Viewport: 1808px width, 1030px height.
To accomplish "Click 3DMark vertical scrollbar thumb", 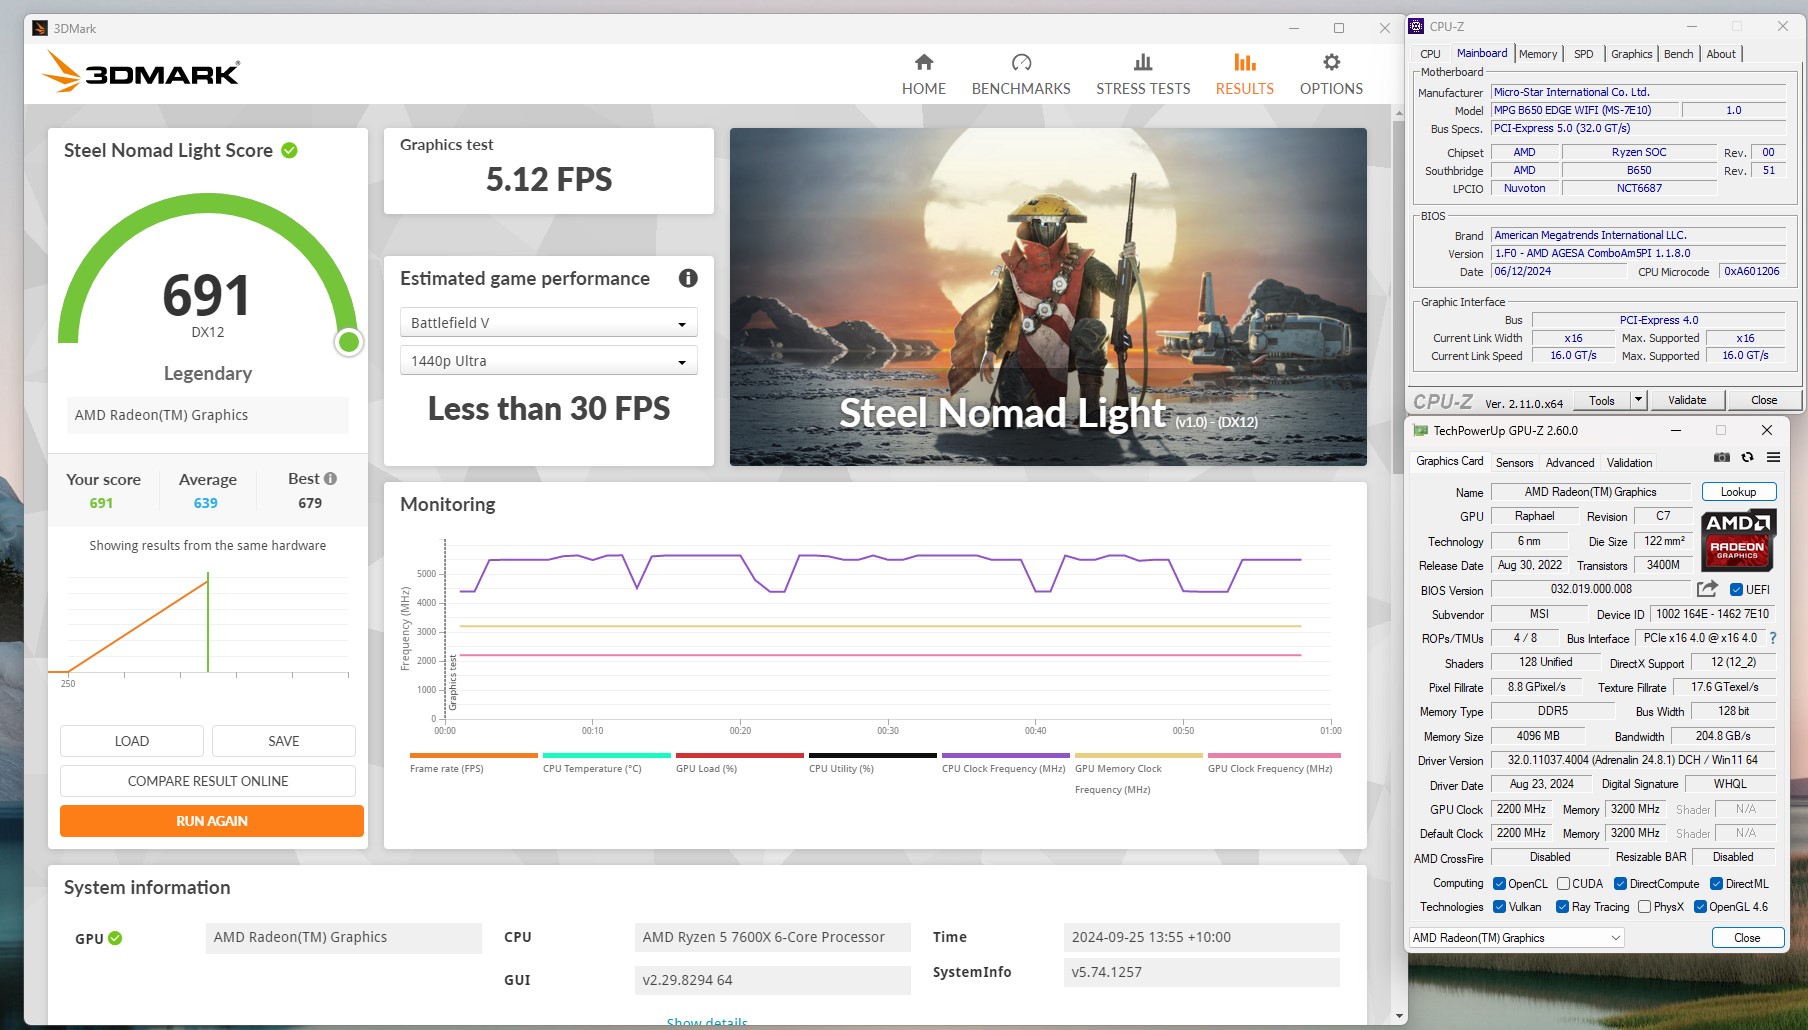I will (x=1399, y=298).
